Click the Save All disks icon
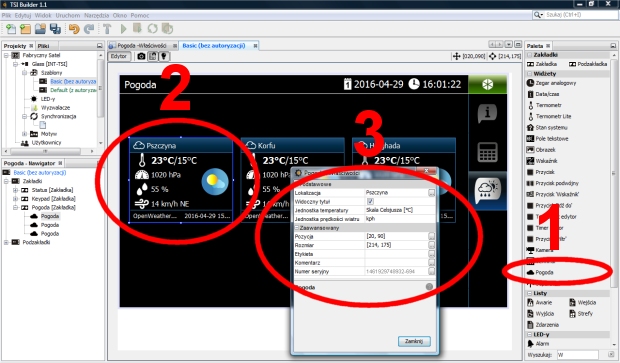 coord(55,29)
